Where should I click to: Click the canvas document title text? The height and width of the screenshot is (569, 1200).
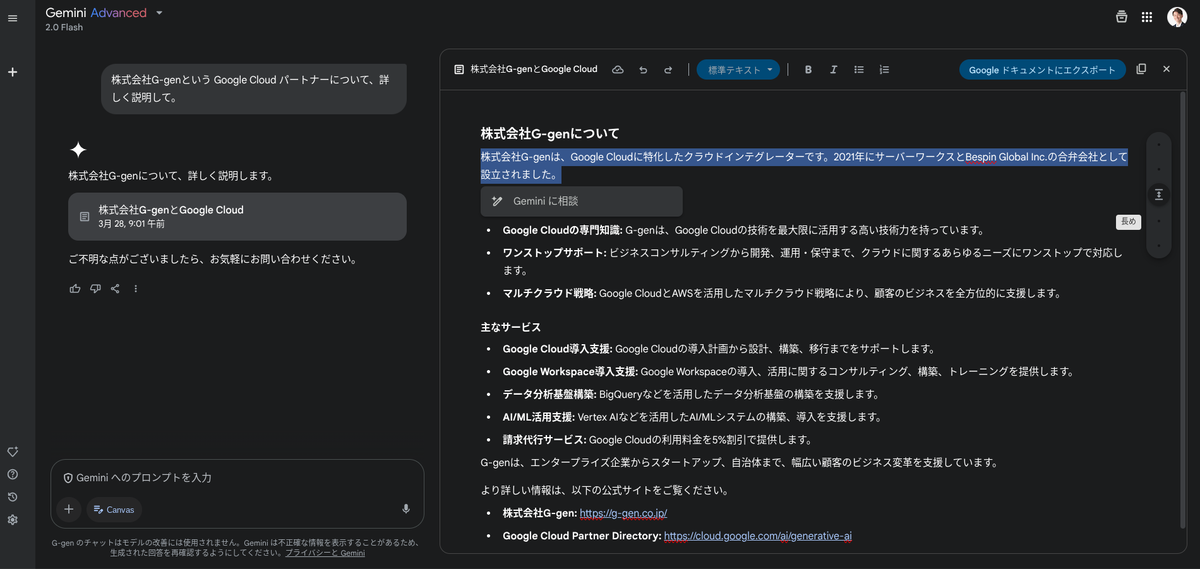point(534,69)
